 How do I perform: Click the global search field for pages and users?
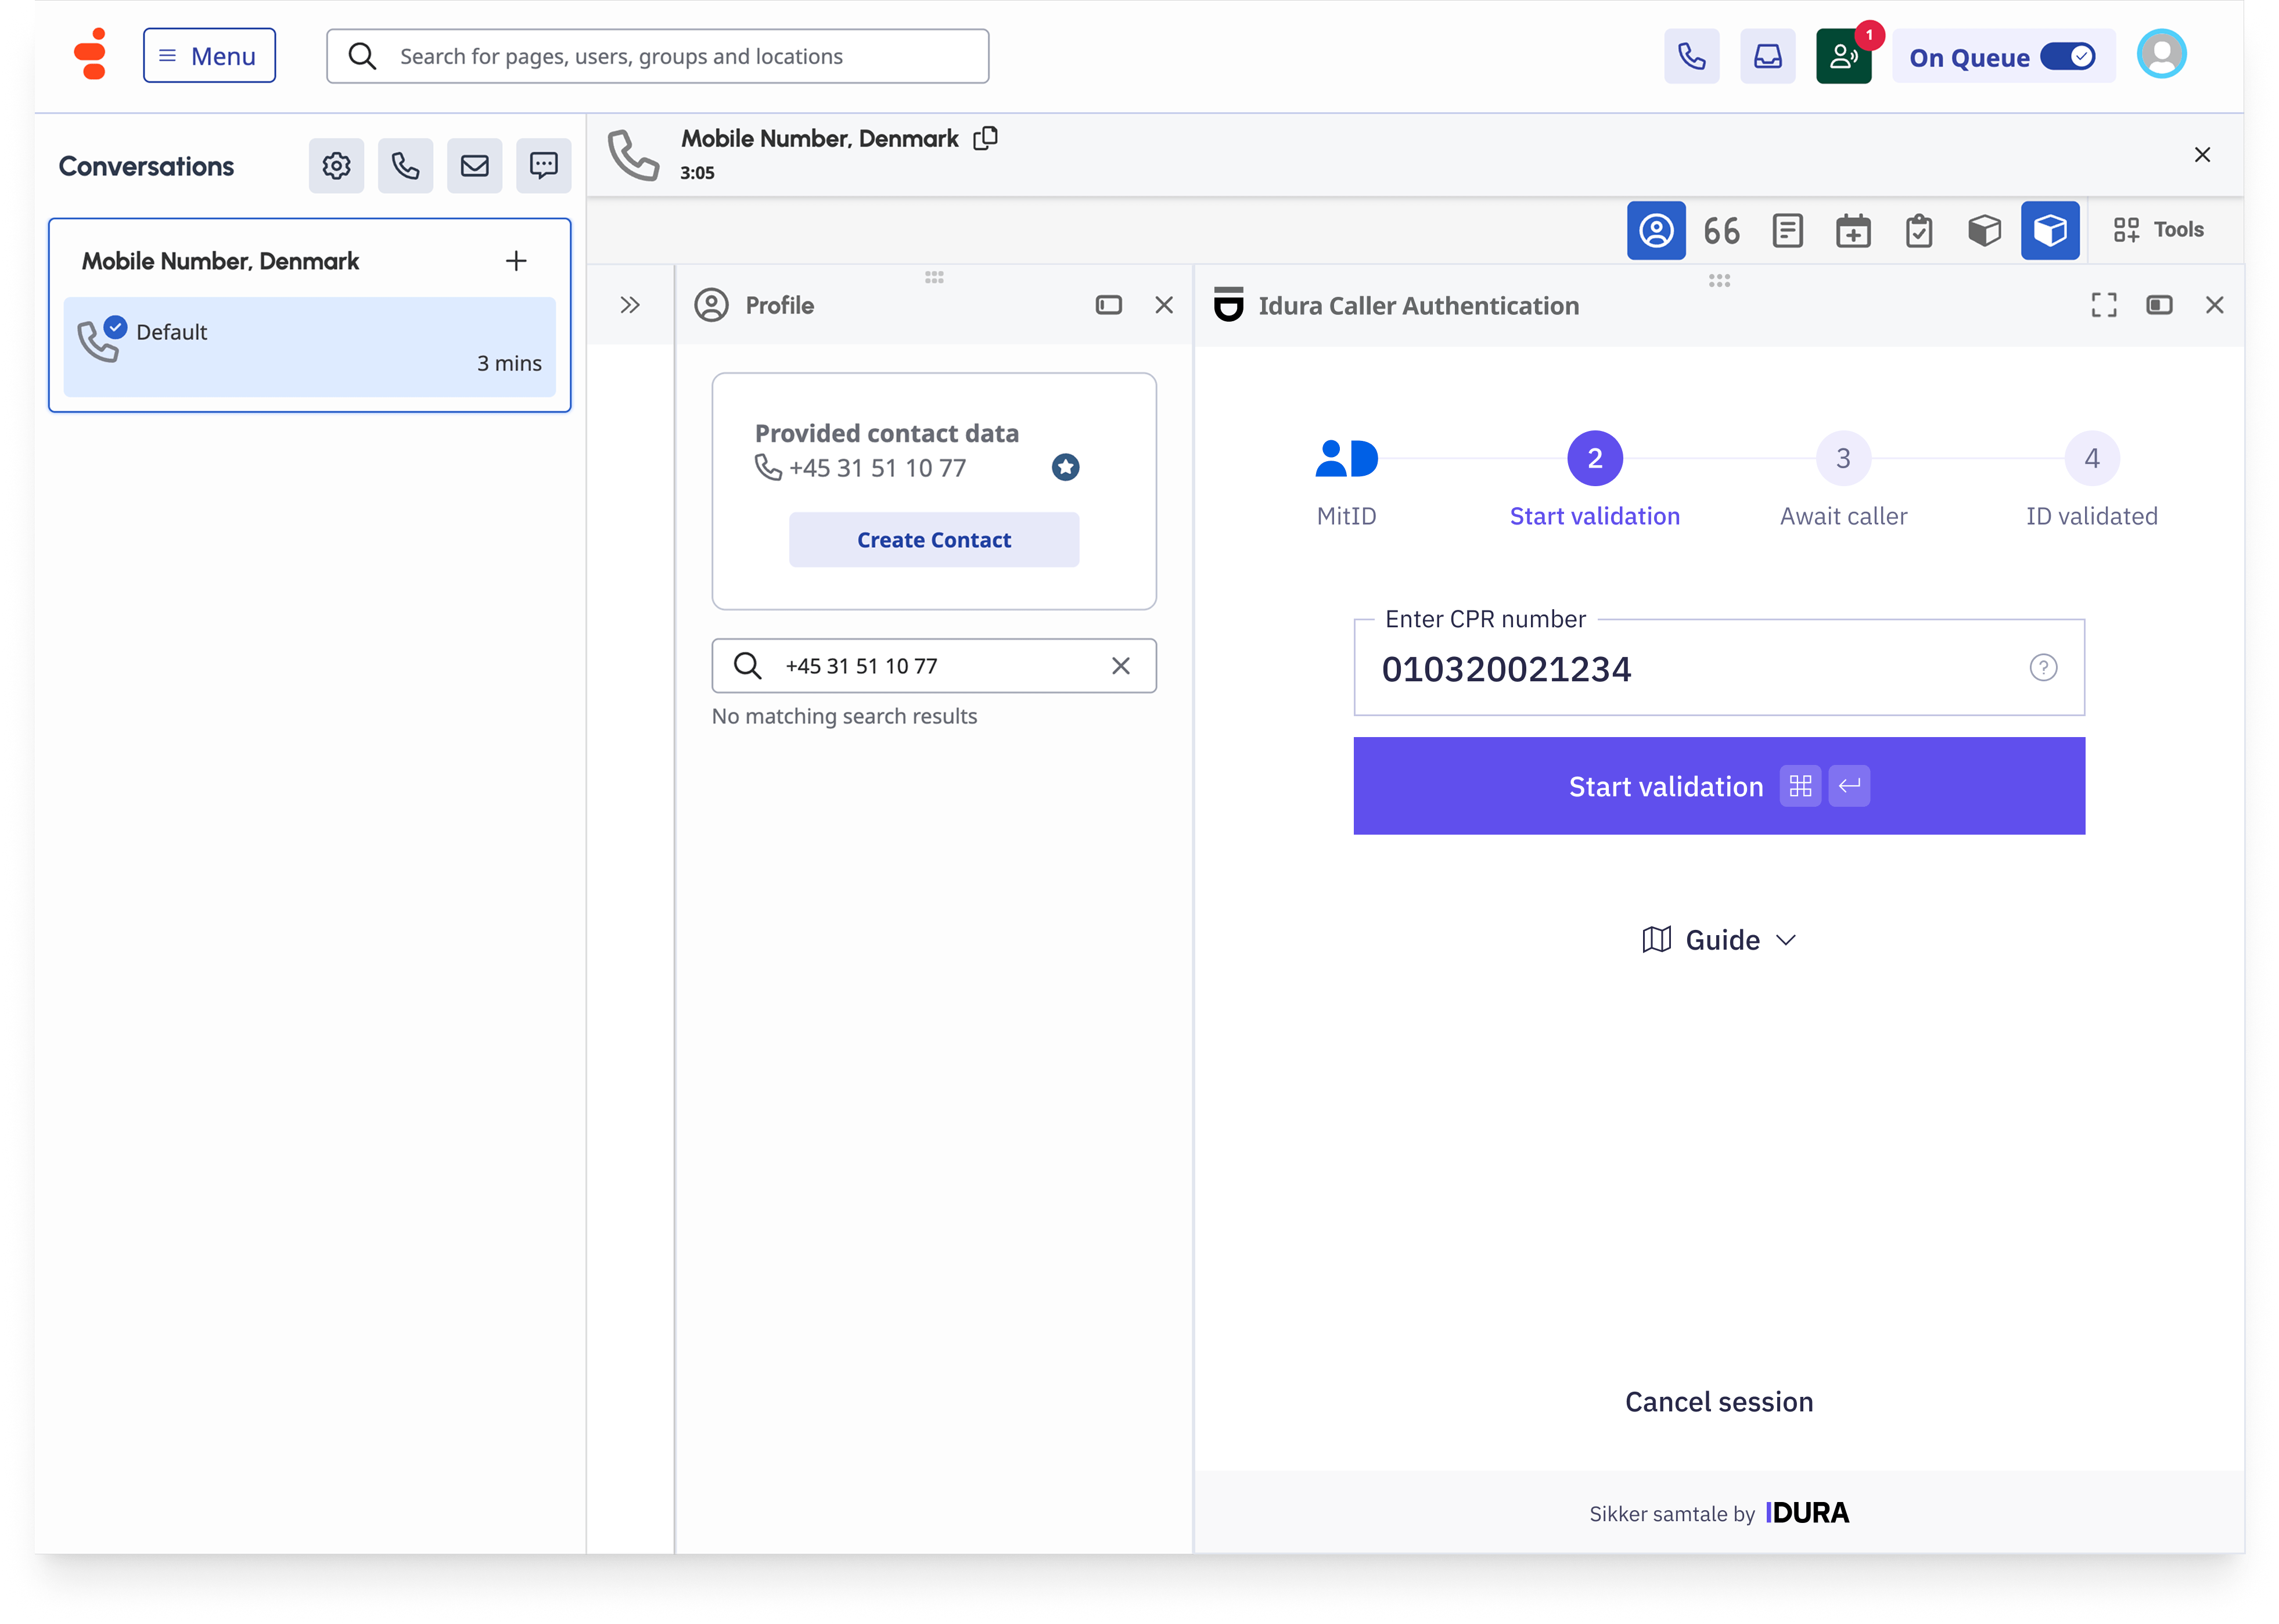point(658,56)
